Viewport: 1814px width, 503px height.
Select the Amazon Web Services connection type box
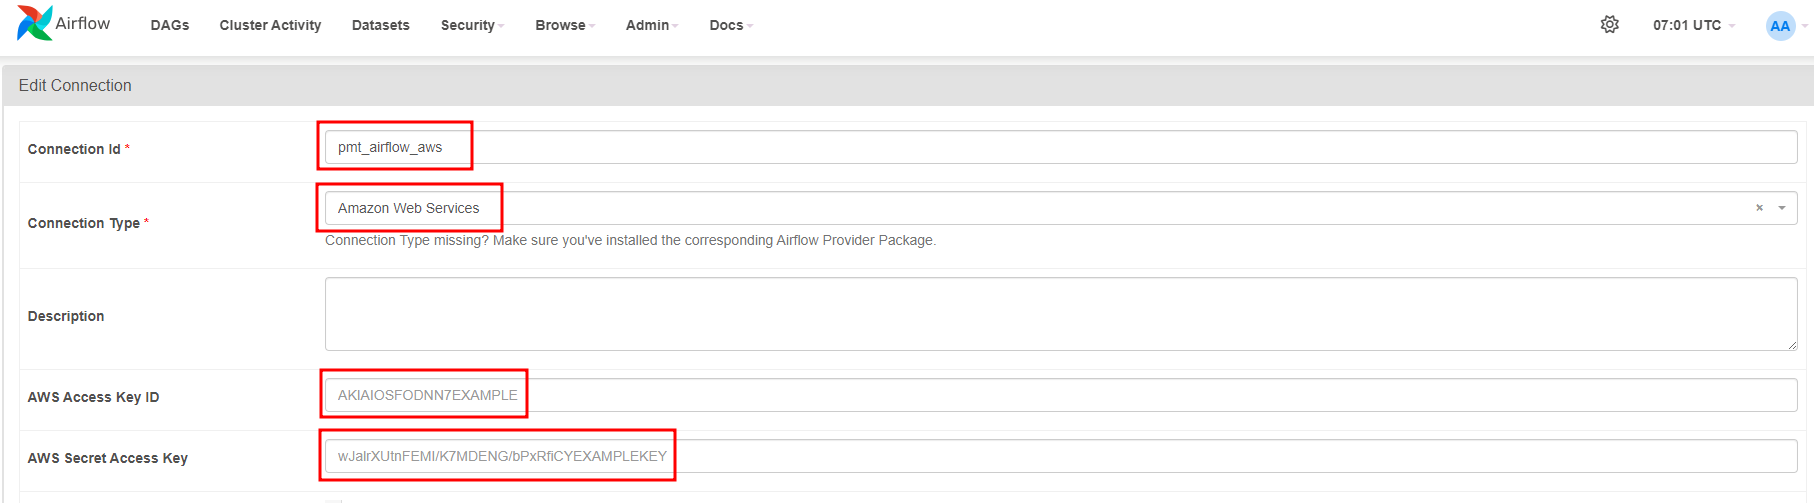[1061, 208]
